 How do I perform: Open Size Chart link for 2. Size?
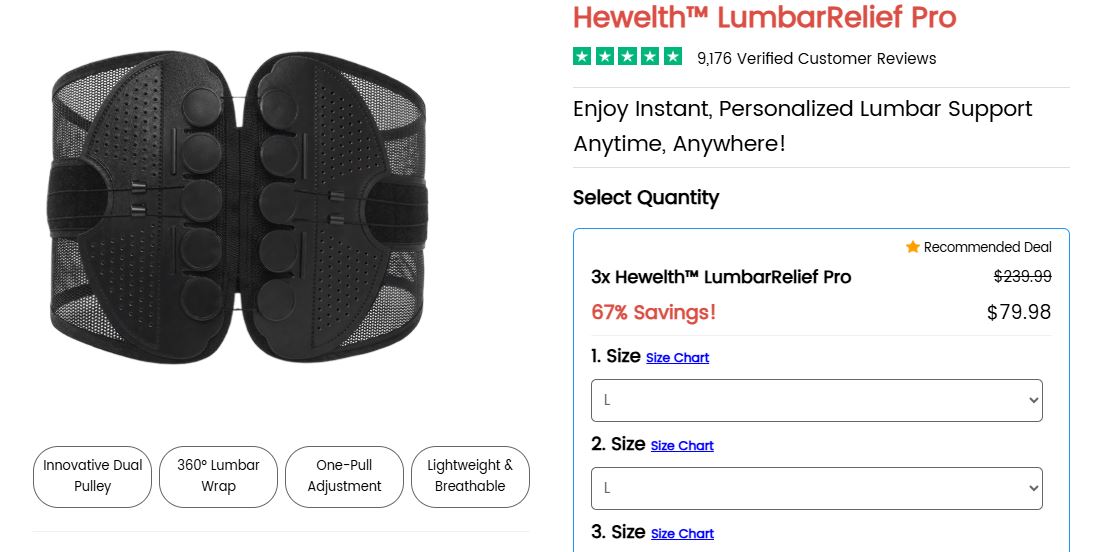coord(682,446)
